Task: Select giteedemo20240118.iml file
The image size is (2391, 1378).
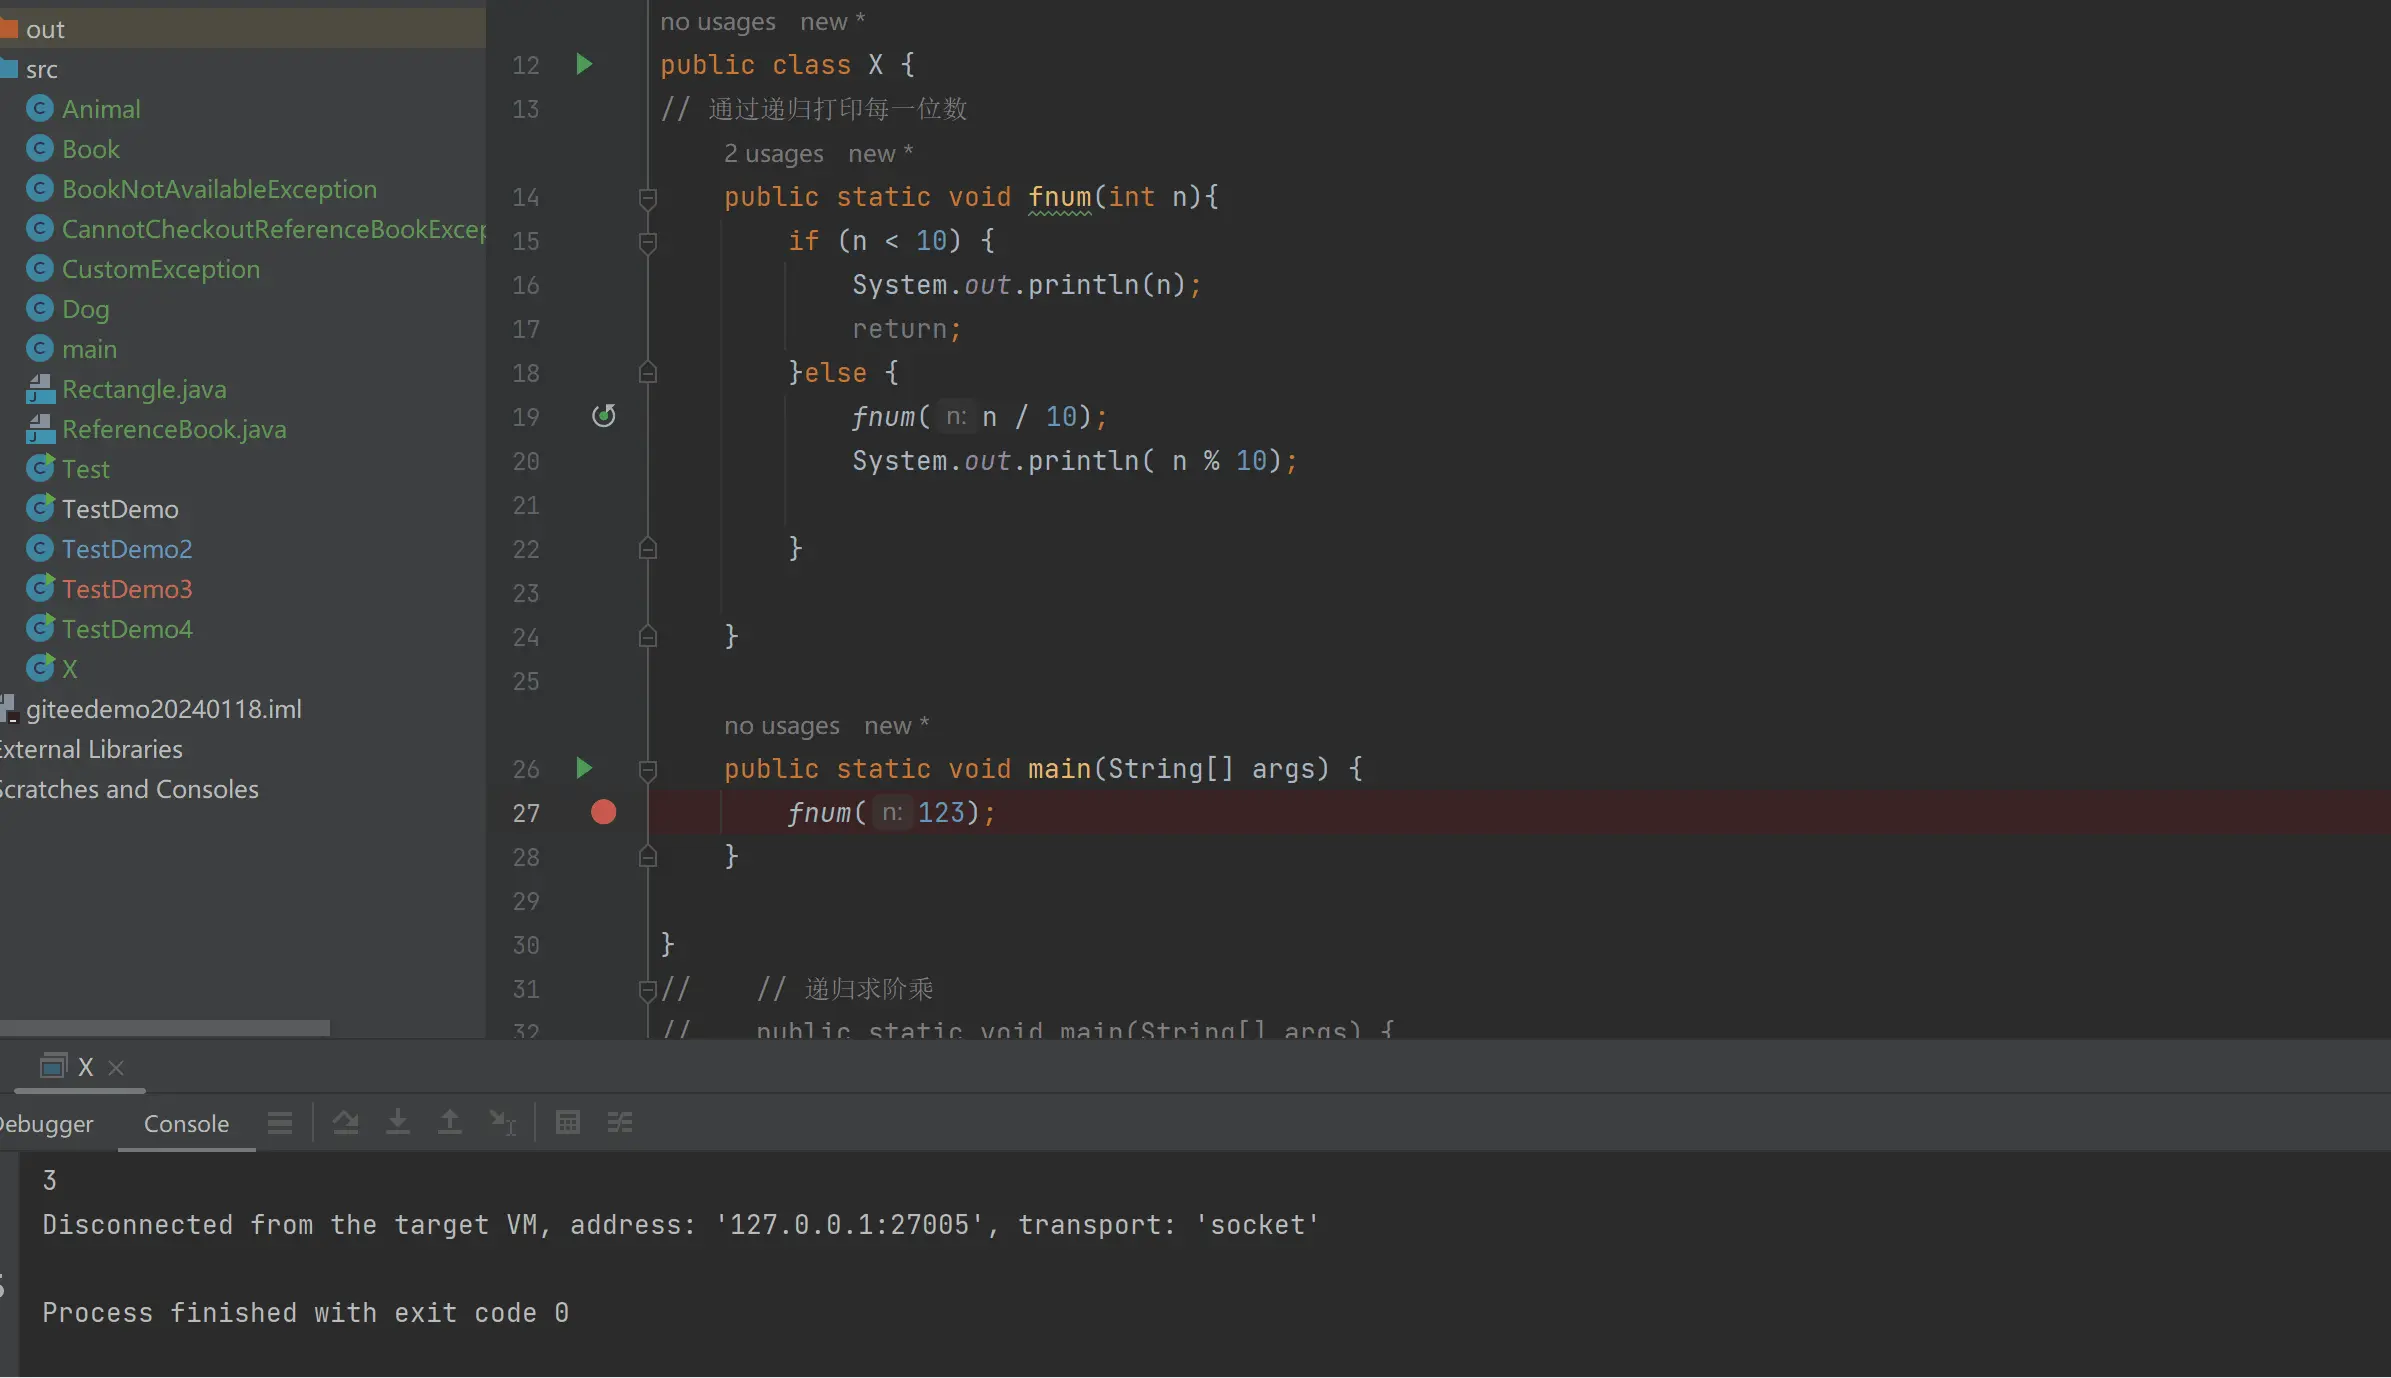Action: point(163,709)
